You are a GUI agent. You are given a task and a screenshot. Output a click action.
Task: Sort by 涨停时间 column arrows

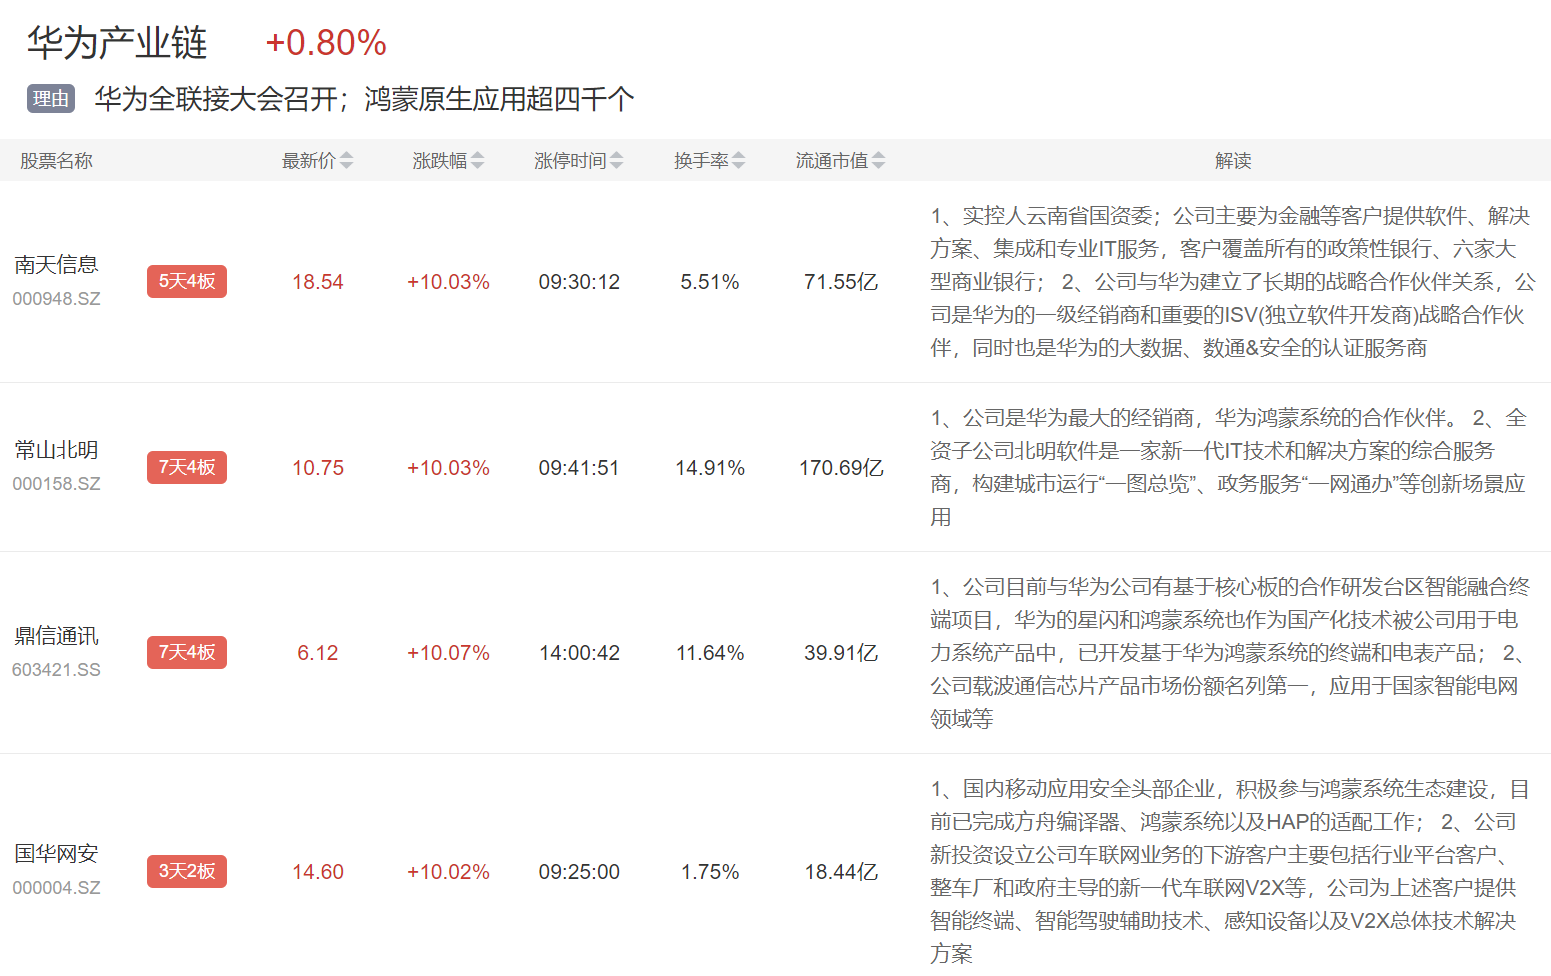click(x=616, y=160)
